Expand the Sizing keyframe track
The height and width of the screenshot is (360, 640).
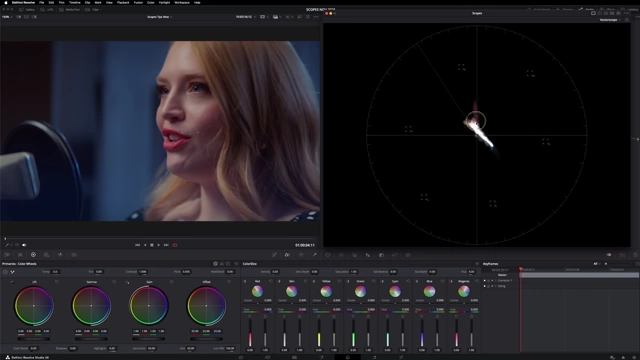(x=496, y=286)
